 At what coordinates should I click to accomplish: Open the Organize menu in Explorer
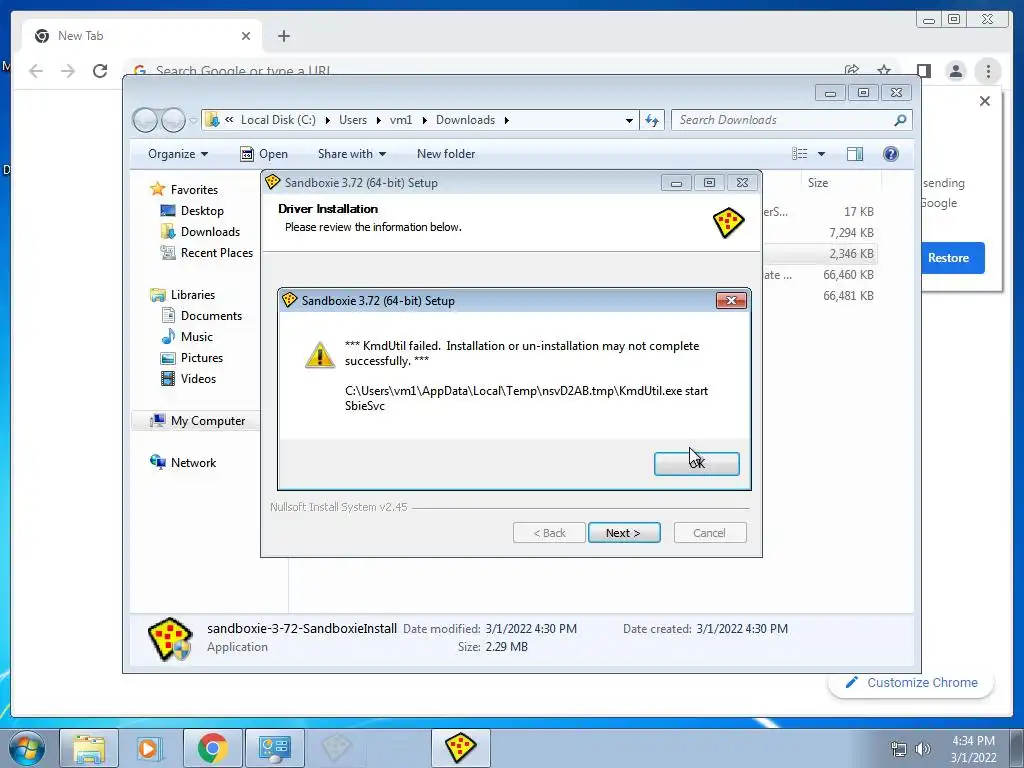(x=178, y=154)
